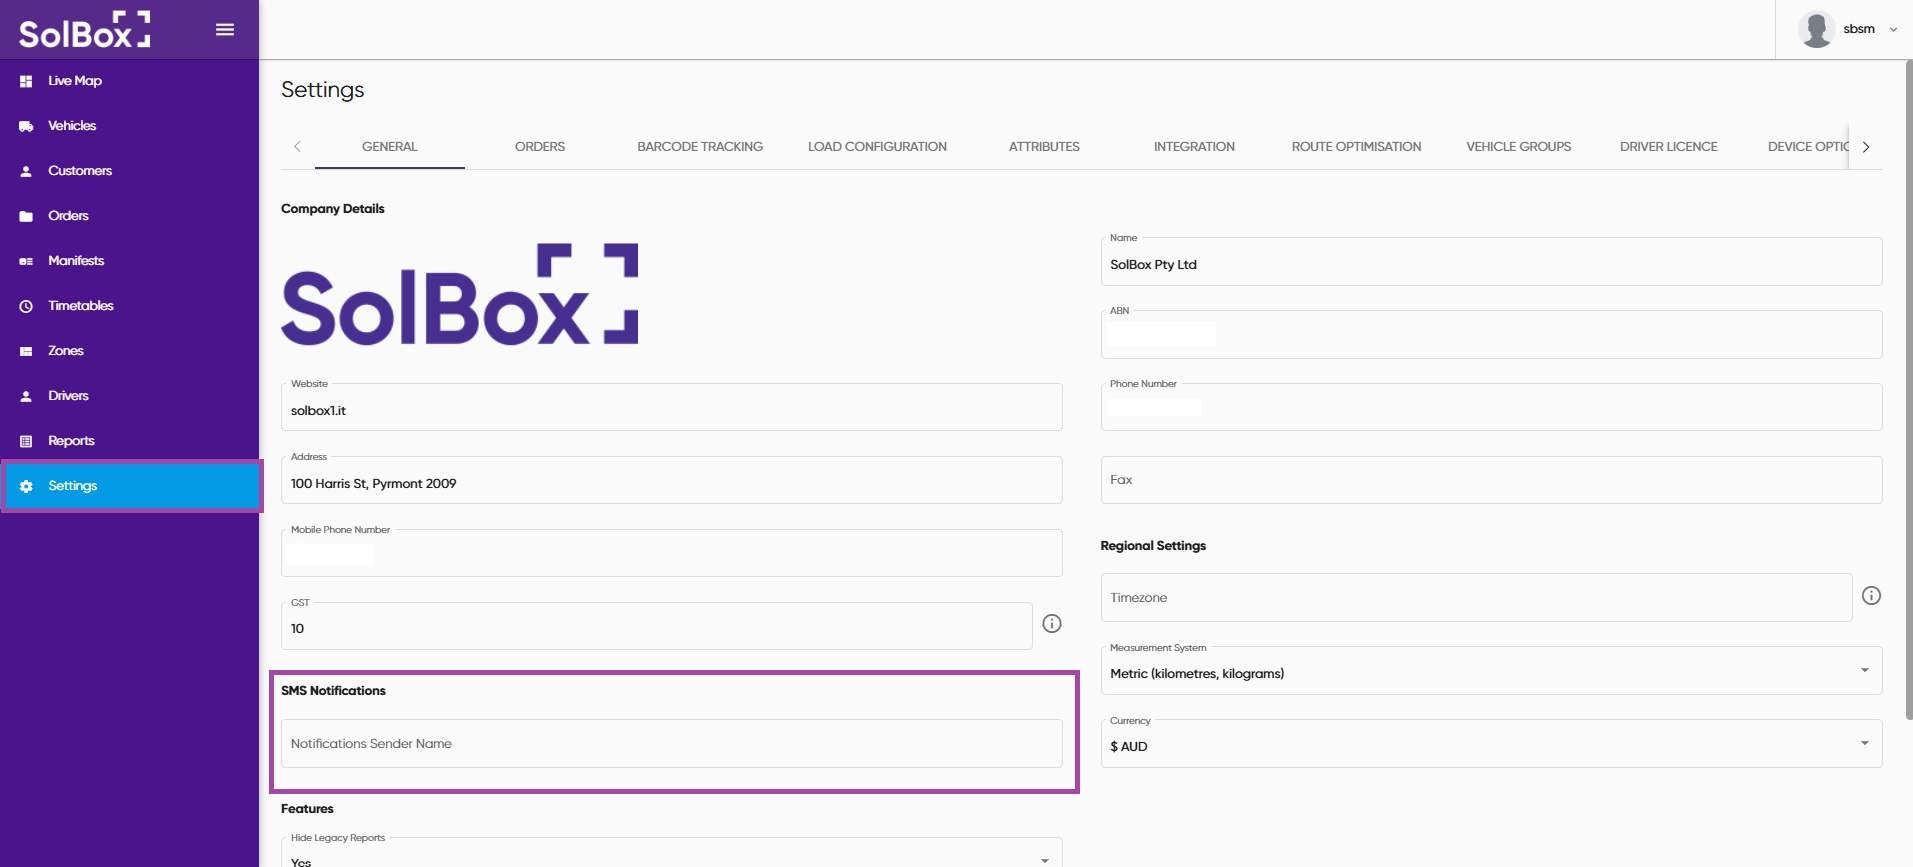Click the Live Map sidebar icon
This screenshot has width=1913, height=867.
26,81
